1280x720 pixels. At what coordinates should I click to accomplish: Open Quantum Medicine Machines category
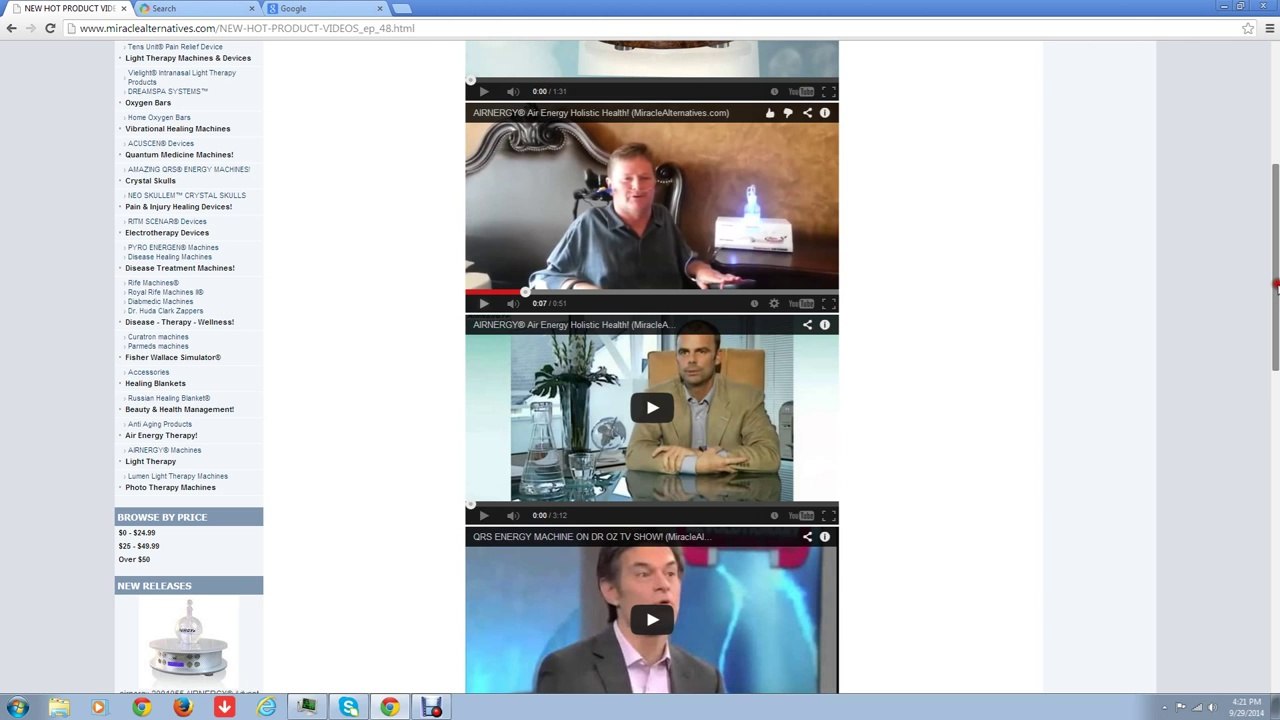[179, 155]
